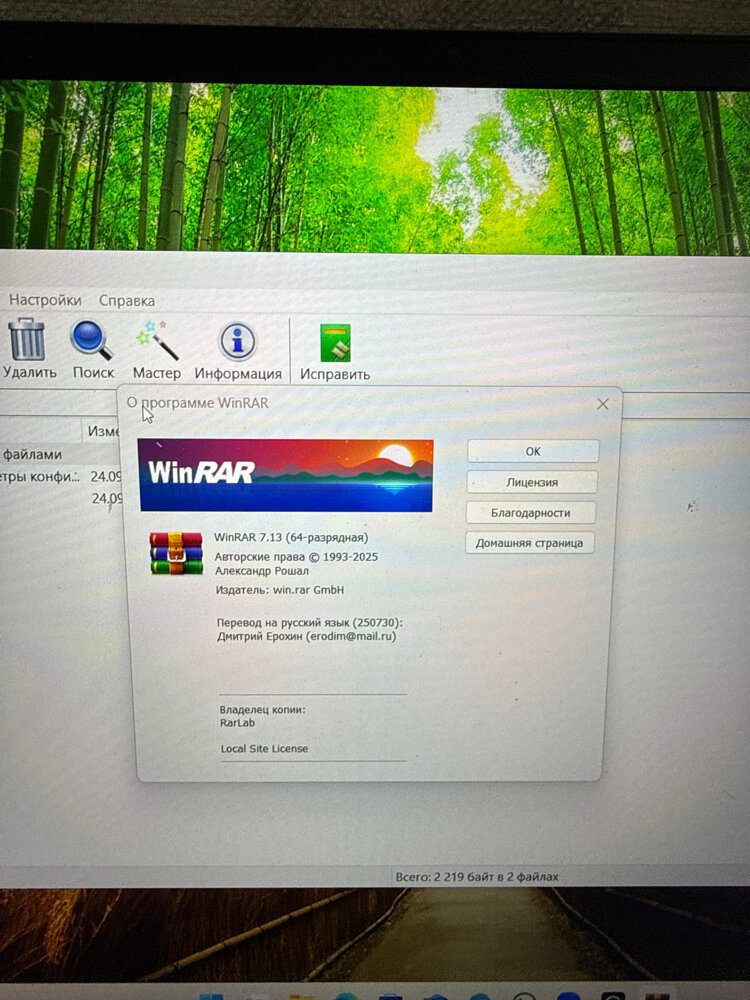
Task: Click the Изме... column header in file list
Action: pyautogui.click(x=101, y=431)
